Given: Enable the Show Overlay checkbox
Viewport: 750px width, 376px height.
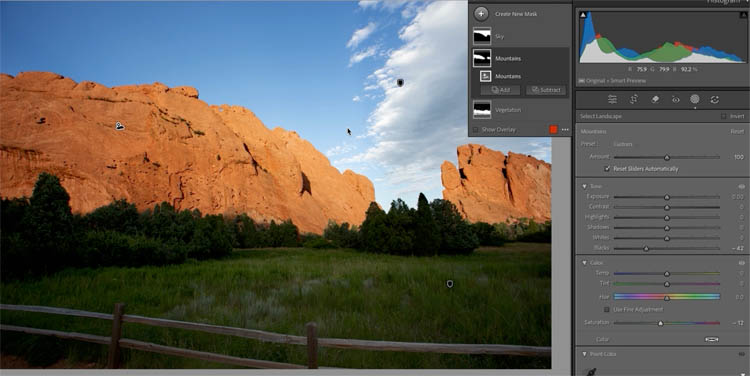Looking at the screenshot, I should (475, 130).
